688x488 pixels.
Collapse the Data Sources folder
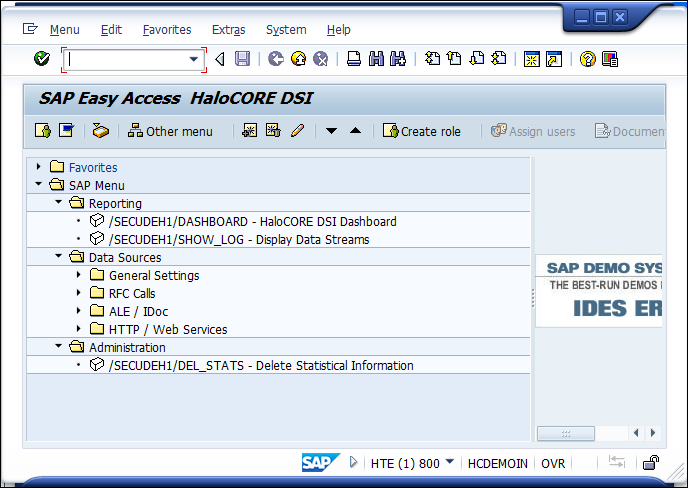click(x=58, y=256)
